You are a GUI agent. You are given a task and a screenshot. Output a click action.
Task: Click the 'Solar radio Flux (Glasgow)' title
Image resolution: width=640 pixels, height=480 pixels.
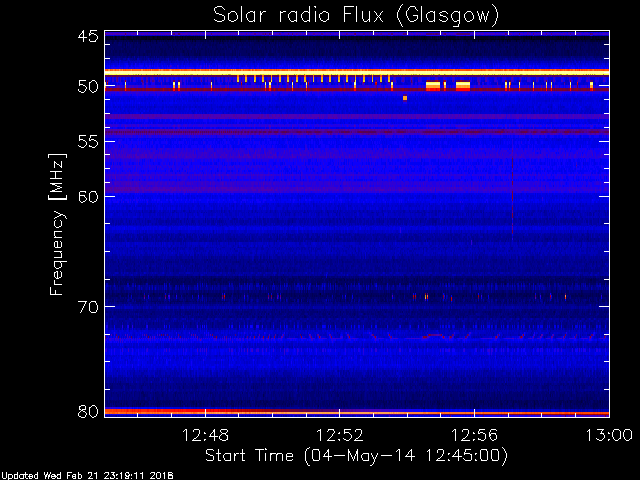pos(356,16)
